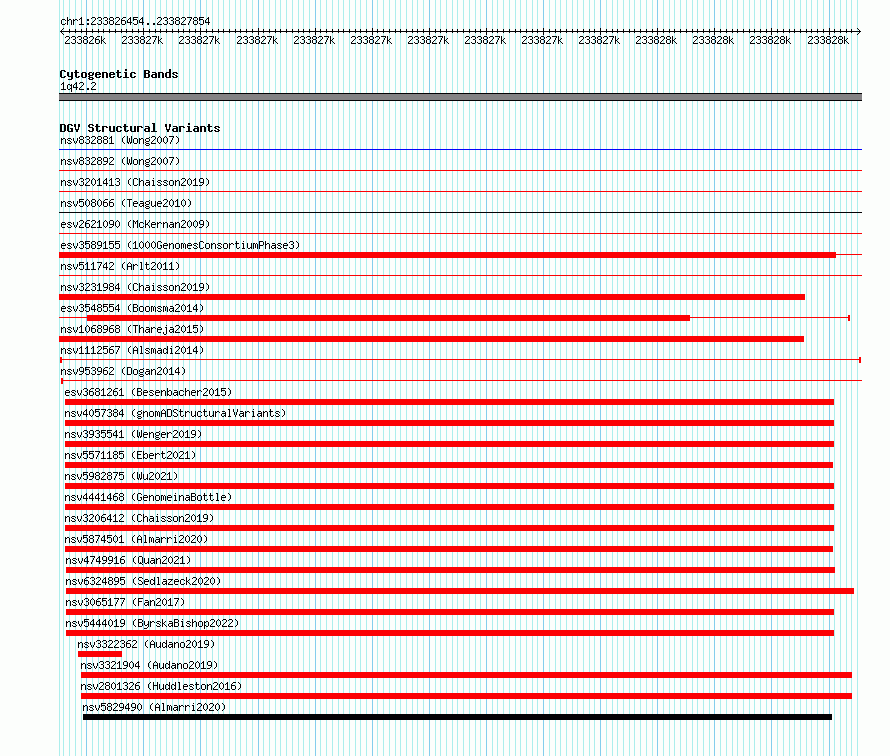Open nsv3935541 (Wenger2019) variant label

click(133, 434)
